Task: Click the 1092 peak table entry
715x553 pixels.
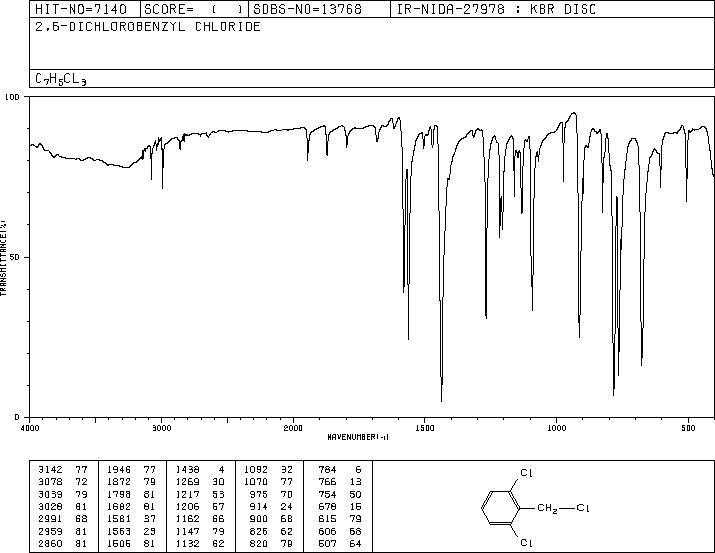Action: tap(269, 469)
